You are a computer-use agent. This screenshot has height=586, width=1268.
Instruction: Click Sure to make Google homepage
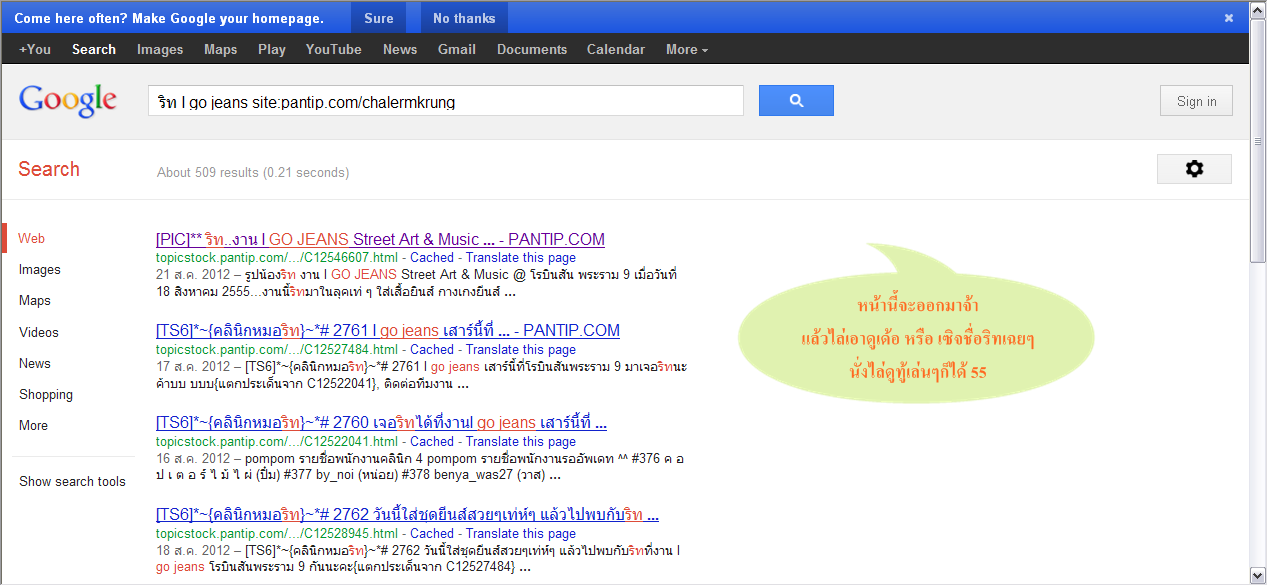pos(379,18)
